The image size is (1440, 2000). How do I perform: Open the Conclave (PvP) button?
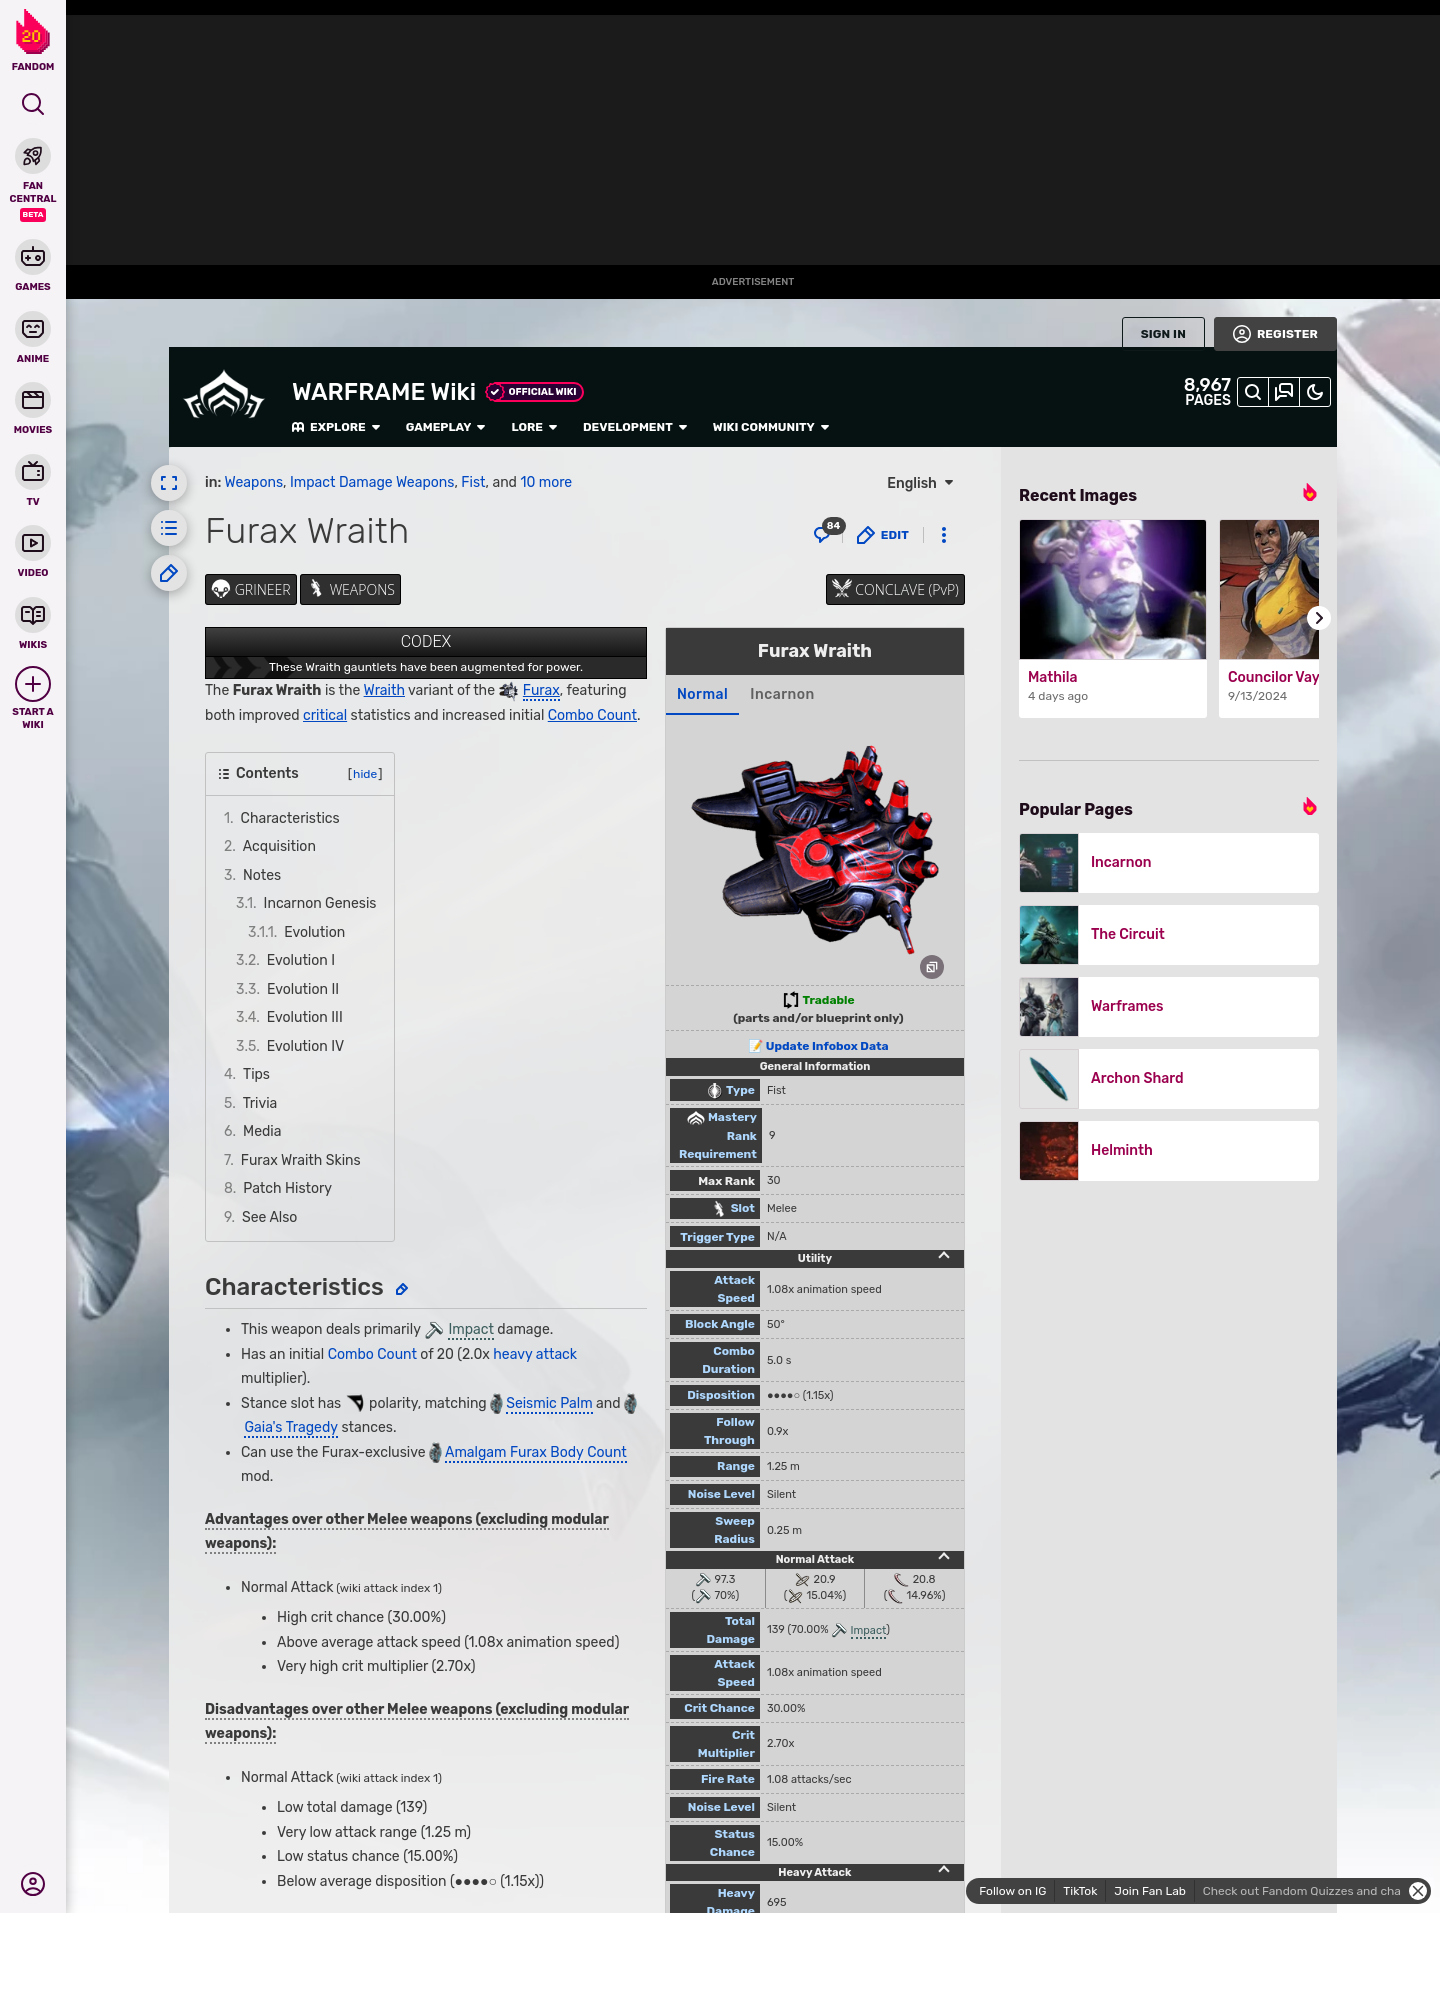(x=895, y=590)
